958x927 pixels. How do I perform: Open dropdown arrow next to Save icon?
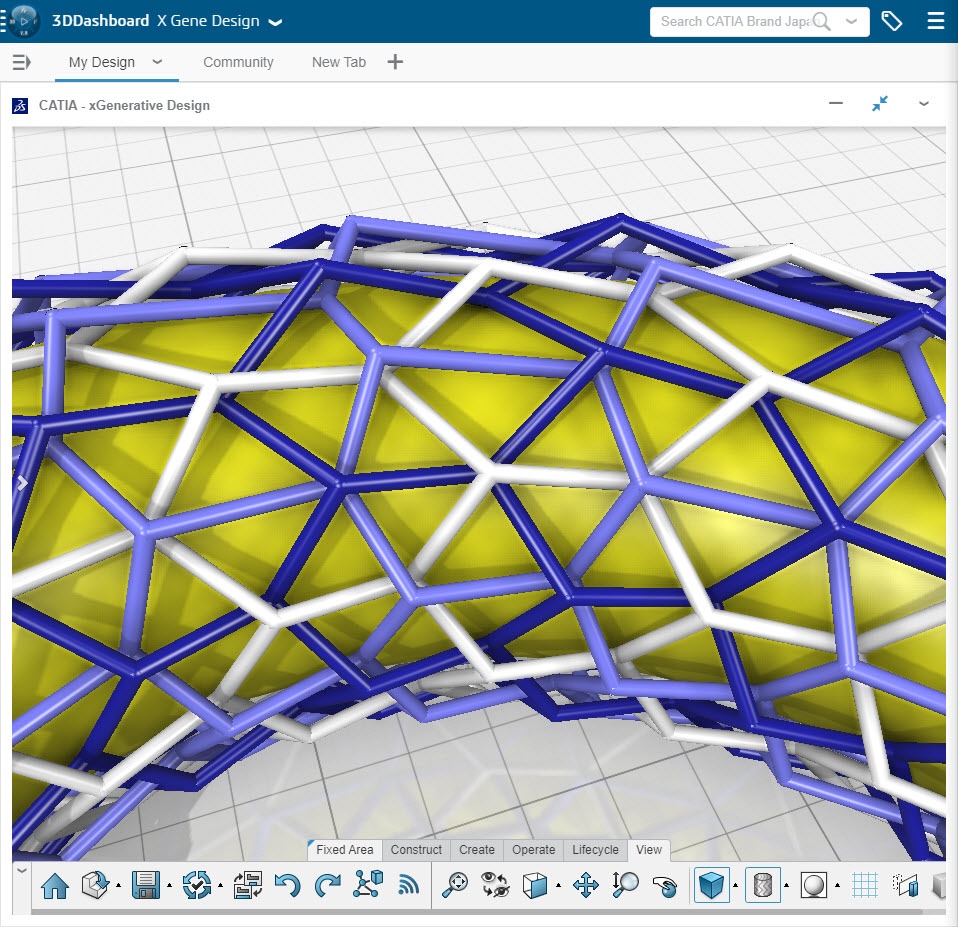(169, 885)
